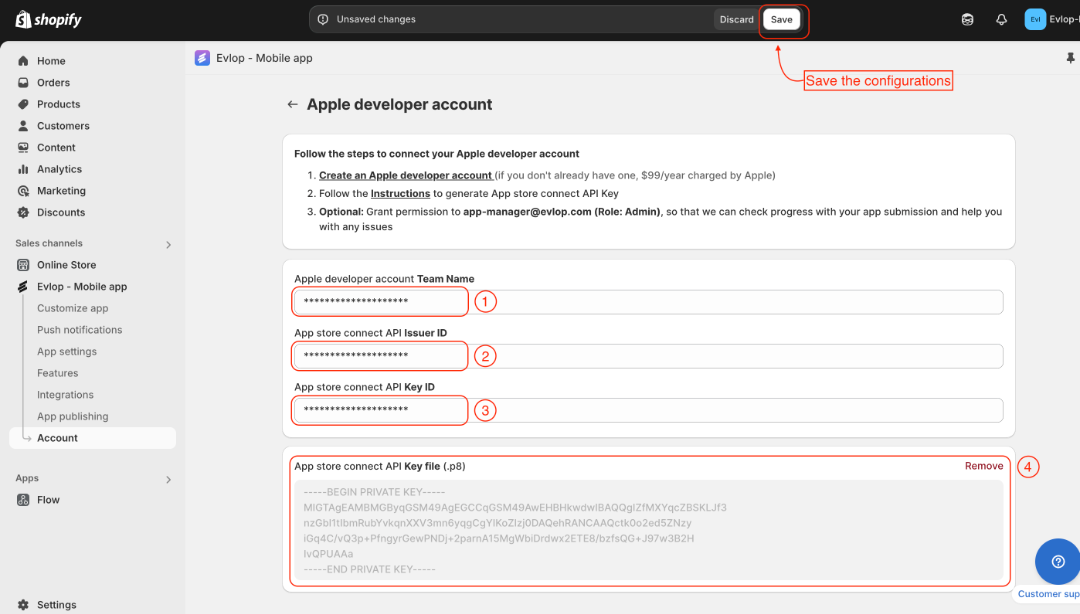
Task: Click the Settings gear icon
Action: coord(23,604)
